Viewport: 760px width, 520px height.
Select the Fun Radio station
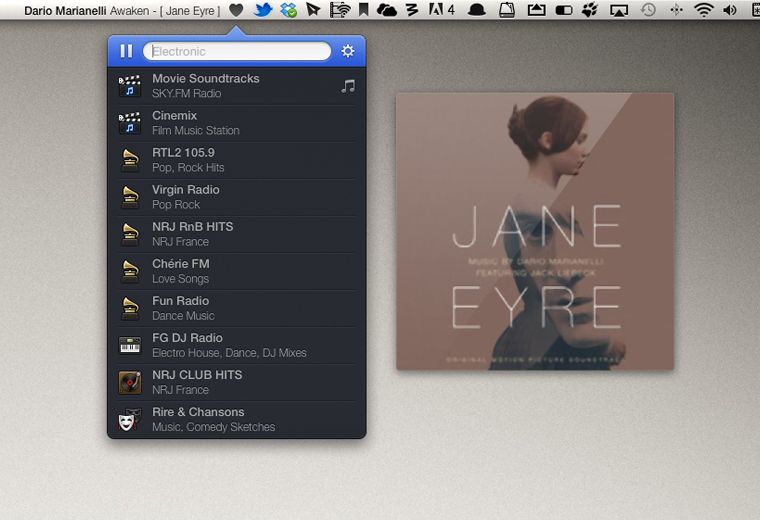pos(237,308)
